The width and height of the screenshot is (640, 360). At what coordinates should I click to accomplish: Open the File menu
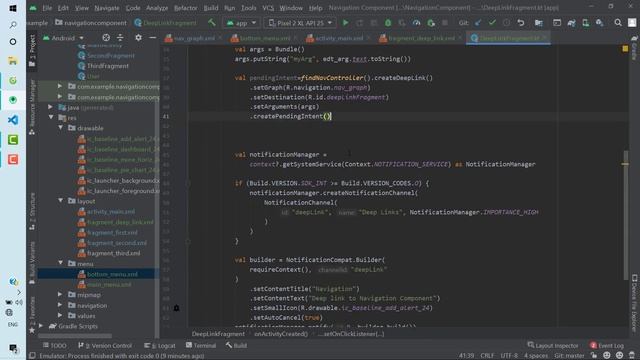(x=47, y=8)
